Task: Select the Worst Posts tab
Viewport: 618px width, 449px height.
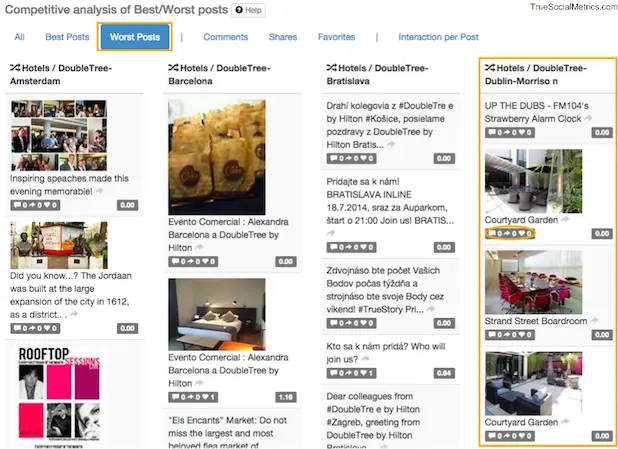Action: click(135, 37)
